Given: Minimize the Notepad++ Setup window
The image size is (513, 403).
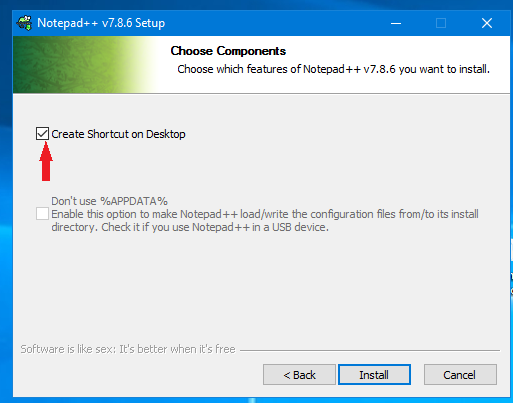Looking at the screenshot, I should point(396,23).
